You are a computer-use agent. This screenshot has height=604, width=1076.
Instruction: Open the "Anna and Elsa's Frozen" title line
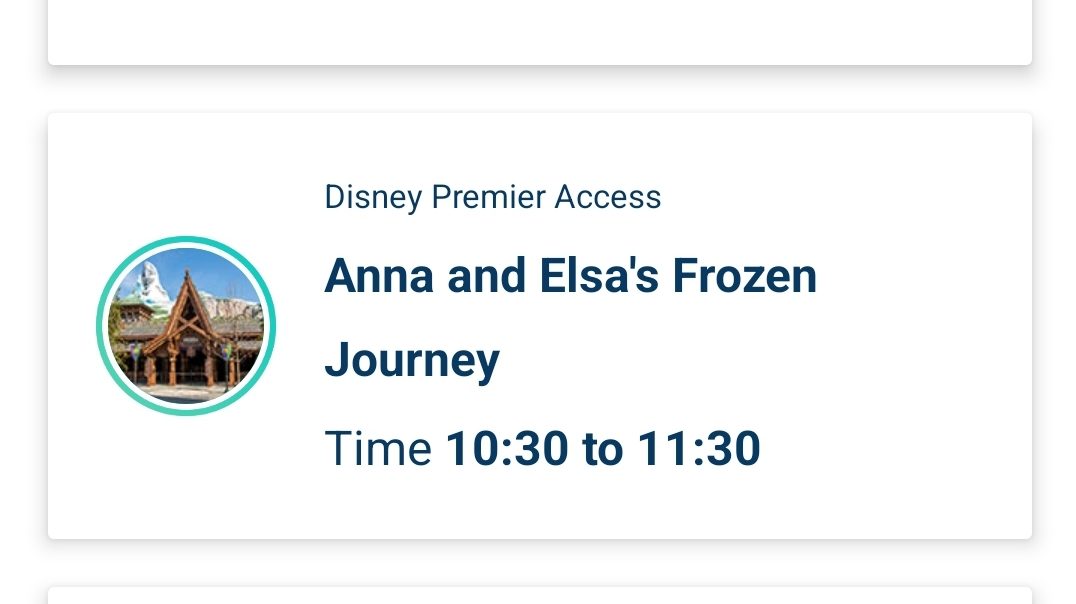(x=570, y=276)
